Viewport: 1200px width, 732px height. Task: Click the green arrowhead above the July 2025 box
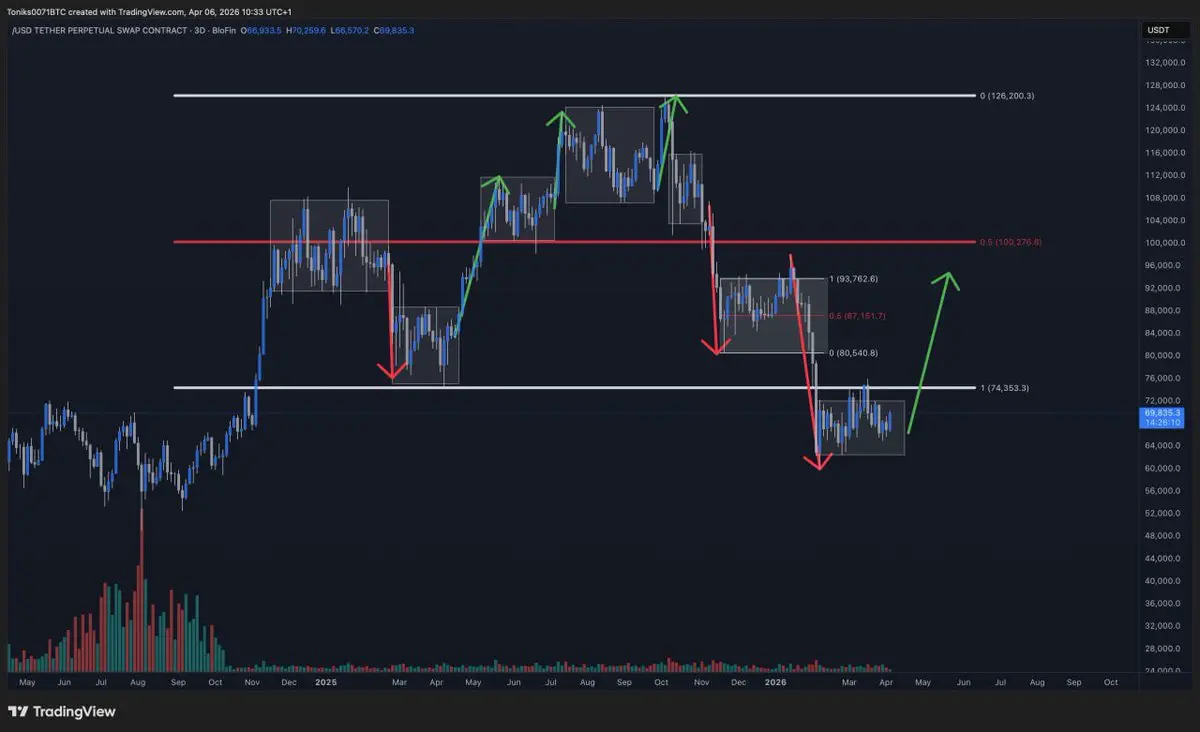(x=560, y=118)
